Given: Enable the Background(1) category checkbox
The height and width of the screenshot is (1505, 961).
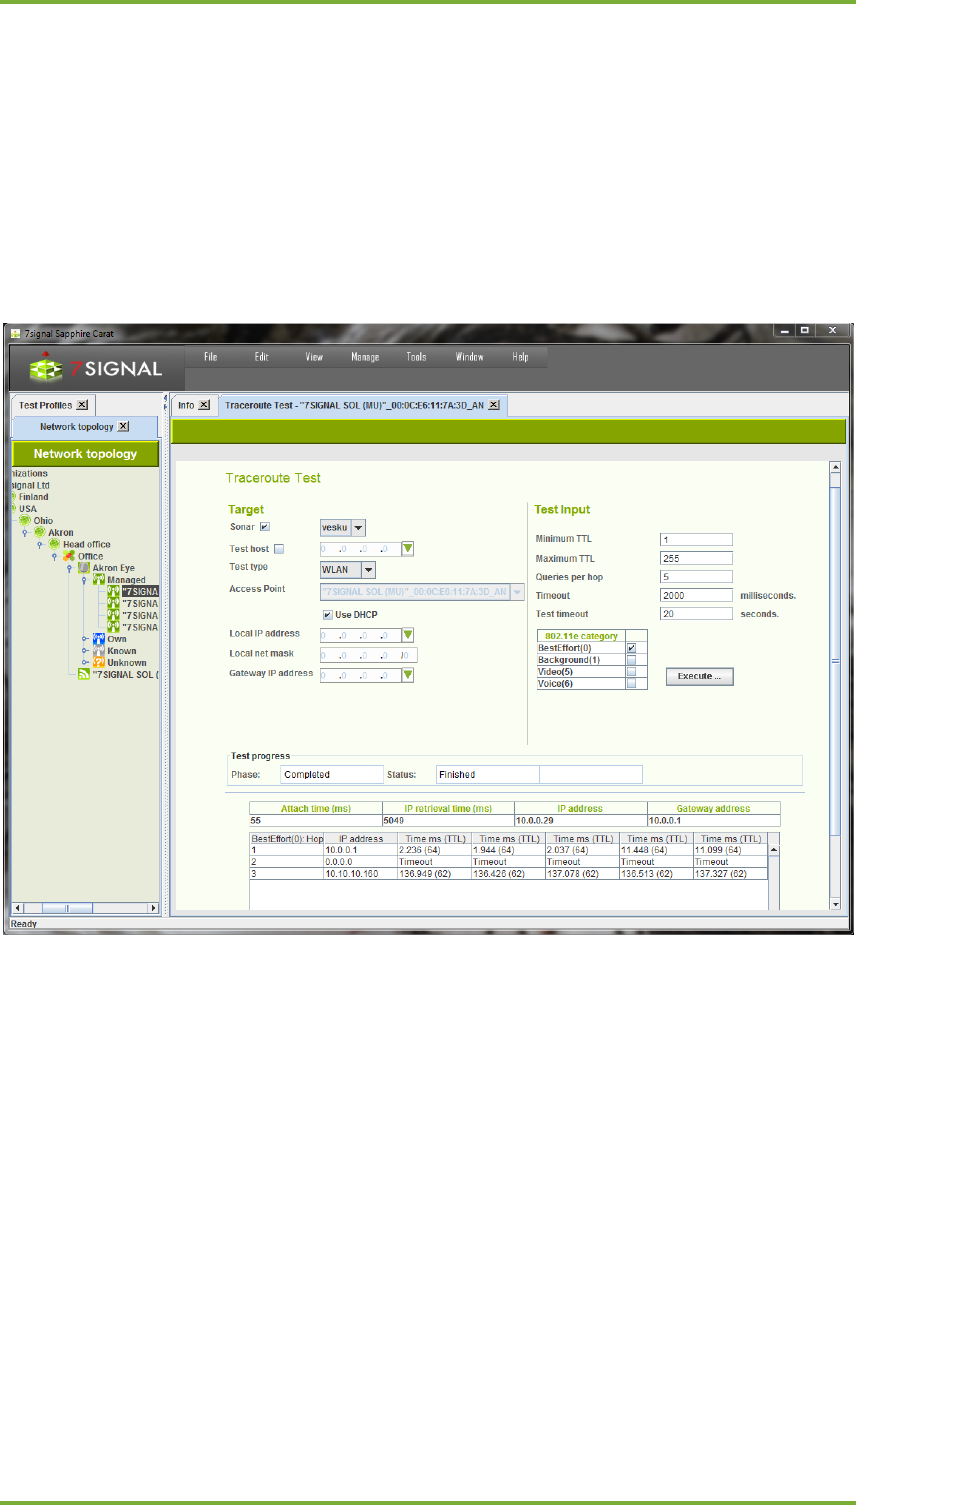Looking at the screenshot, I should tap(631, 660).
